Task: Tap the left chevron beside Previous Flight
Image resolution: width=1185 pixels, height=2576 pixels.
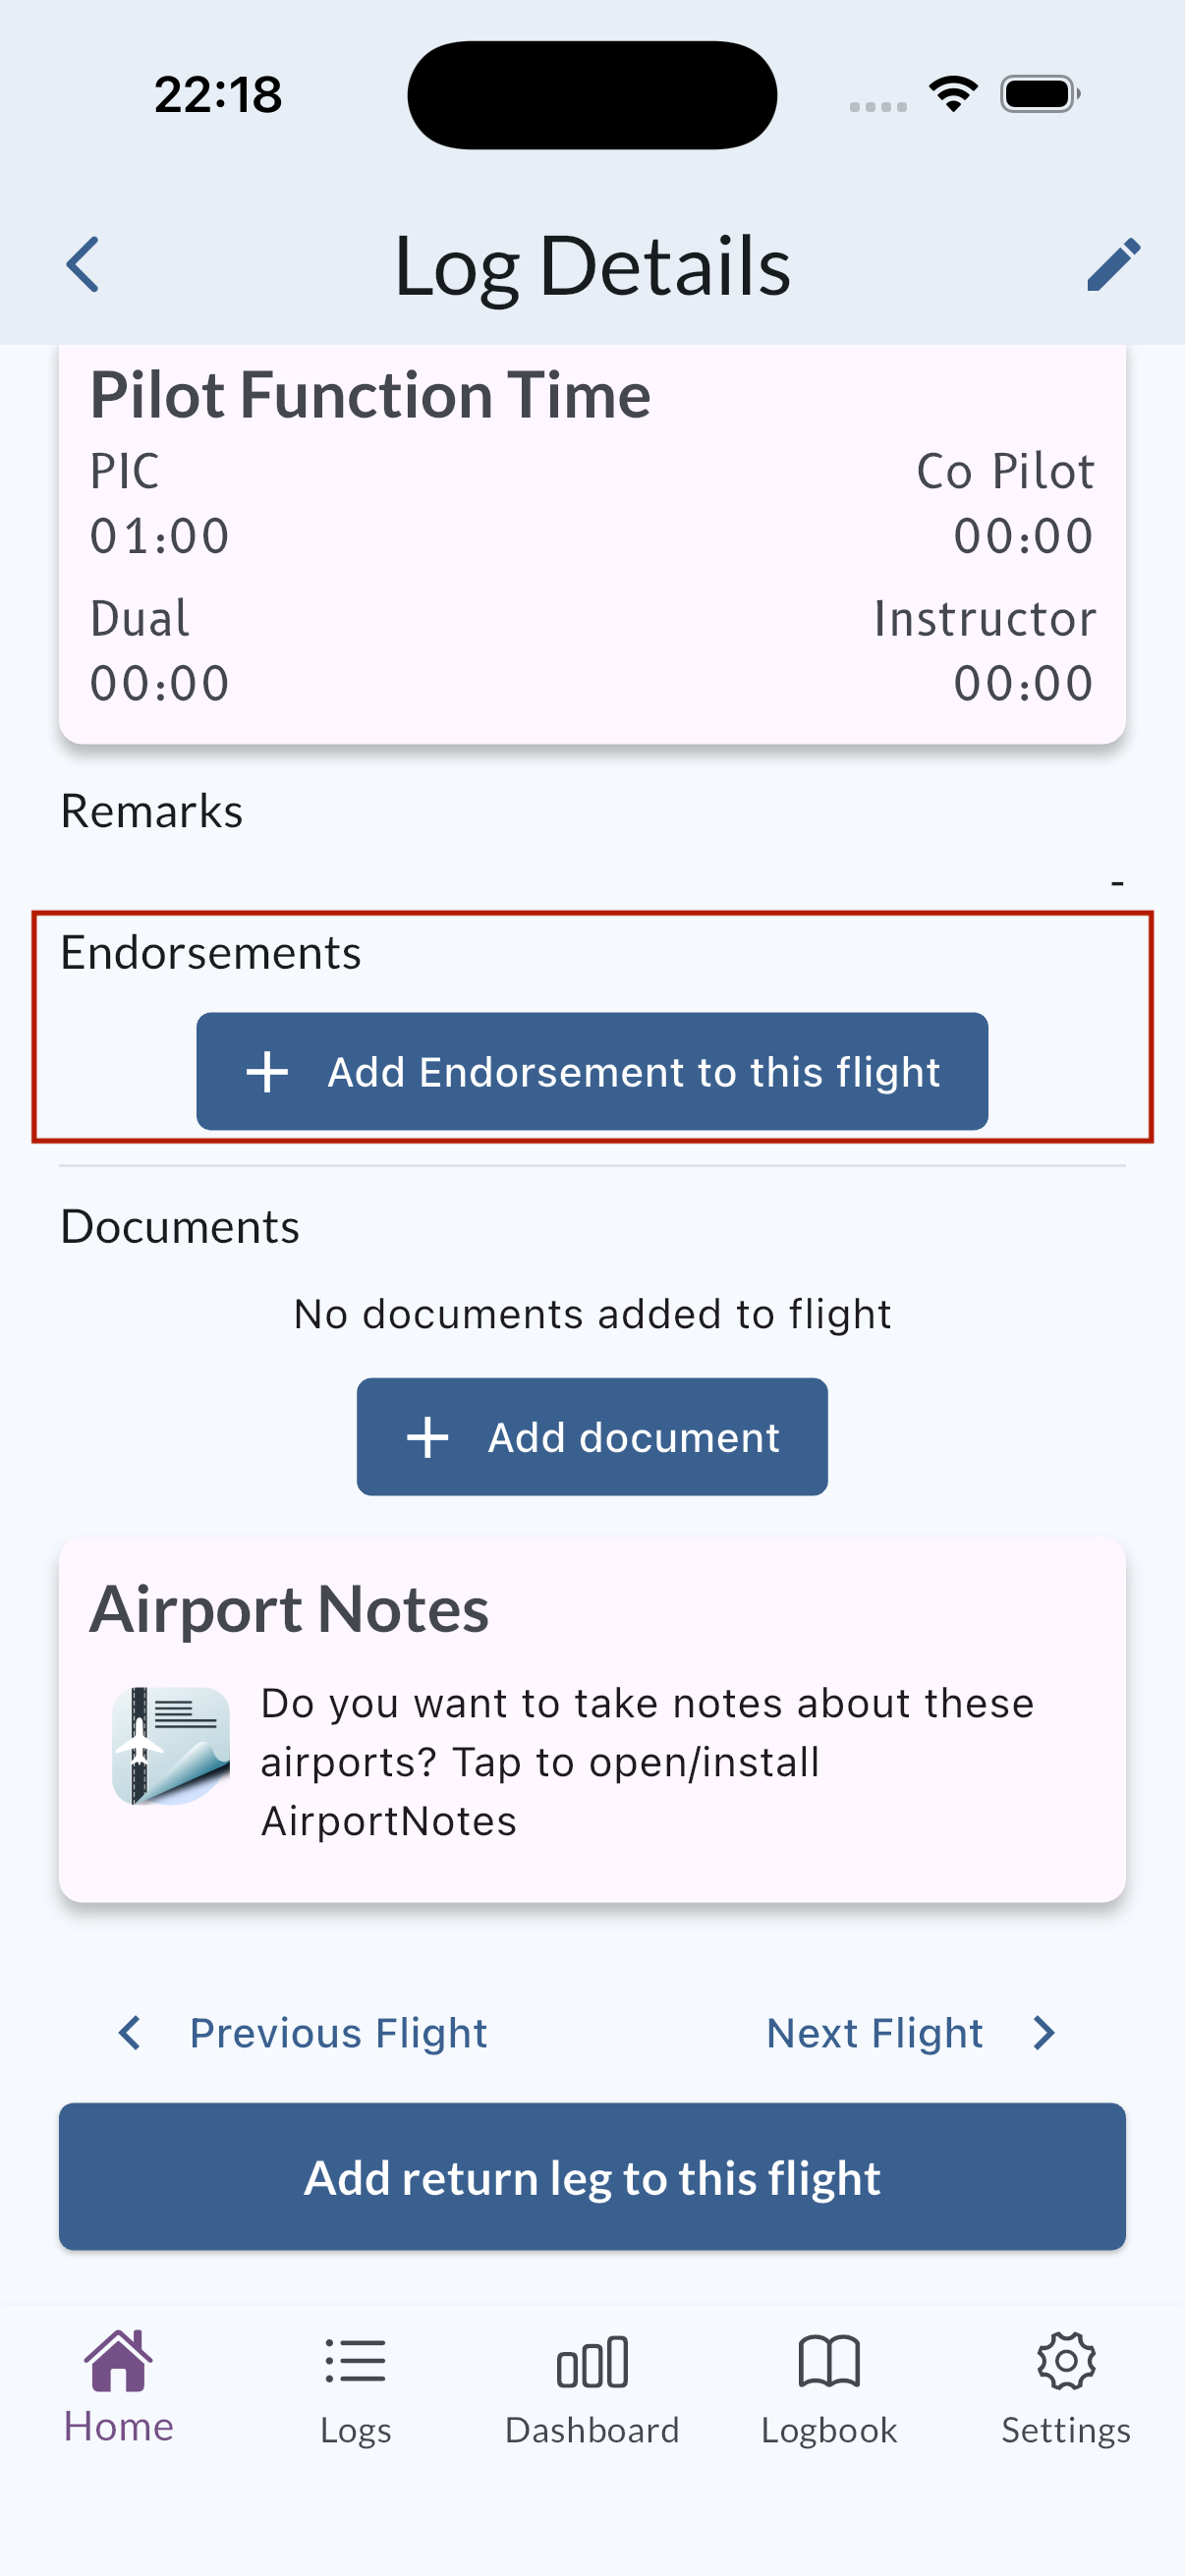Action: point(130,2033)
